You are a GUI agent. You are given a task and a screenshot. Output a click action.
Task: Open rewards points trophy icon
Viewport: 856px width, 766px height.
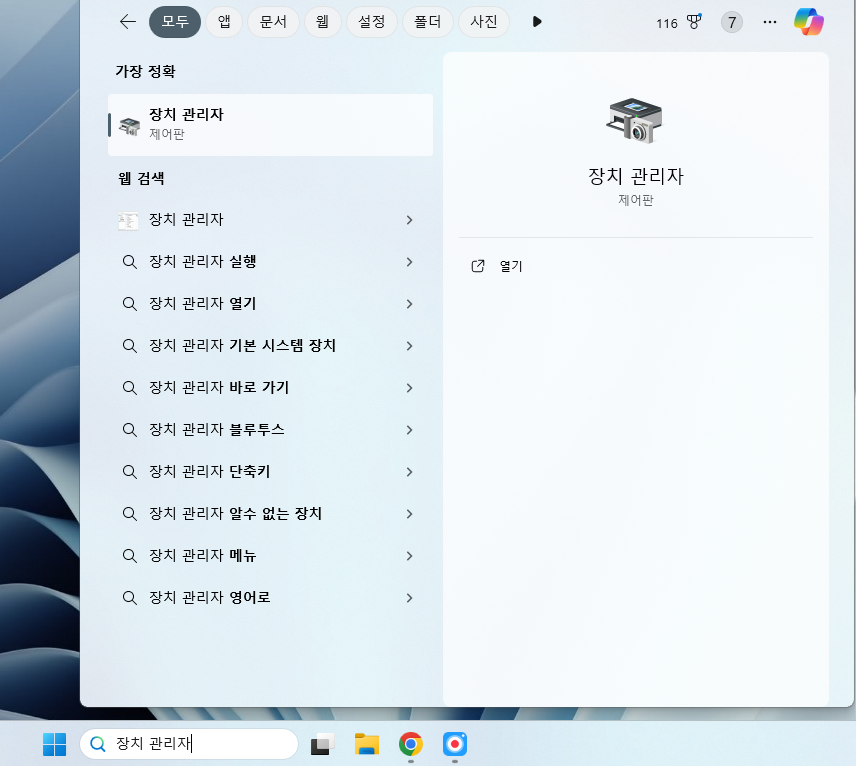point(694,22)
